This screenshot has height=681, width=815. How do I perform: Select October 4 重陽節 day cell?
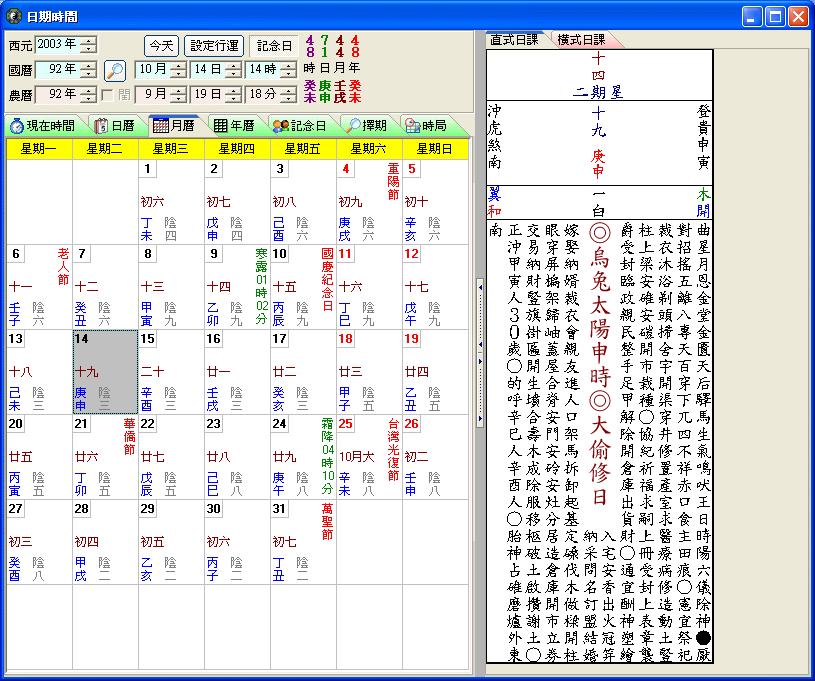[369, 202]
